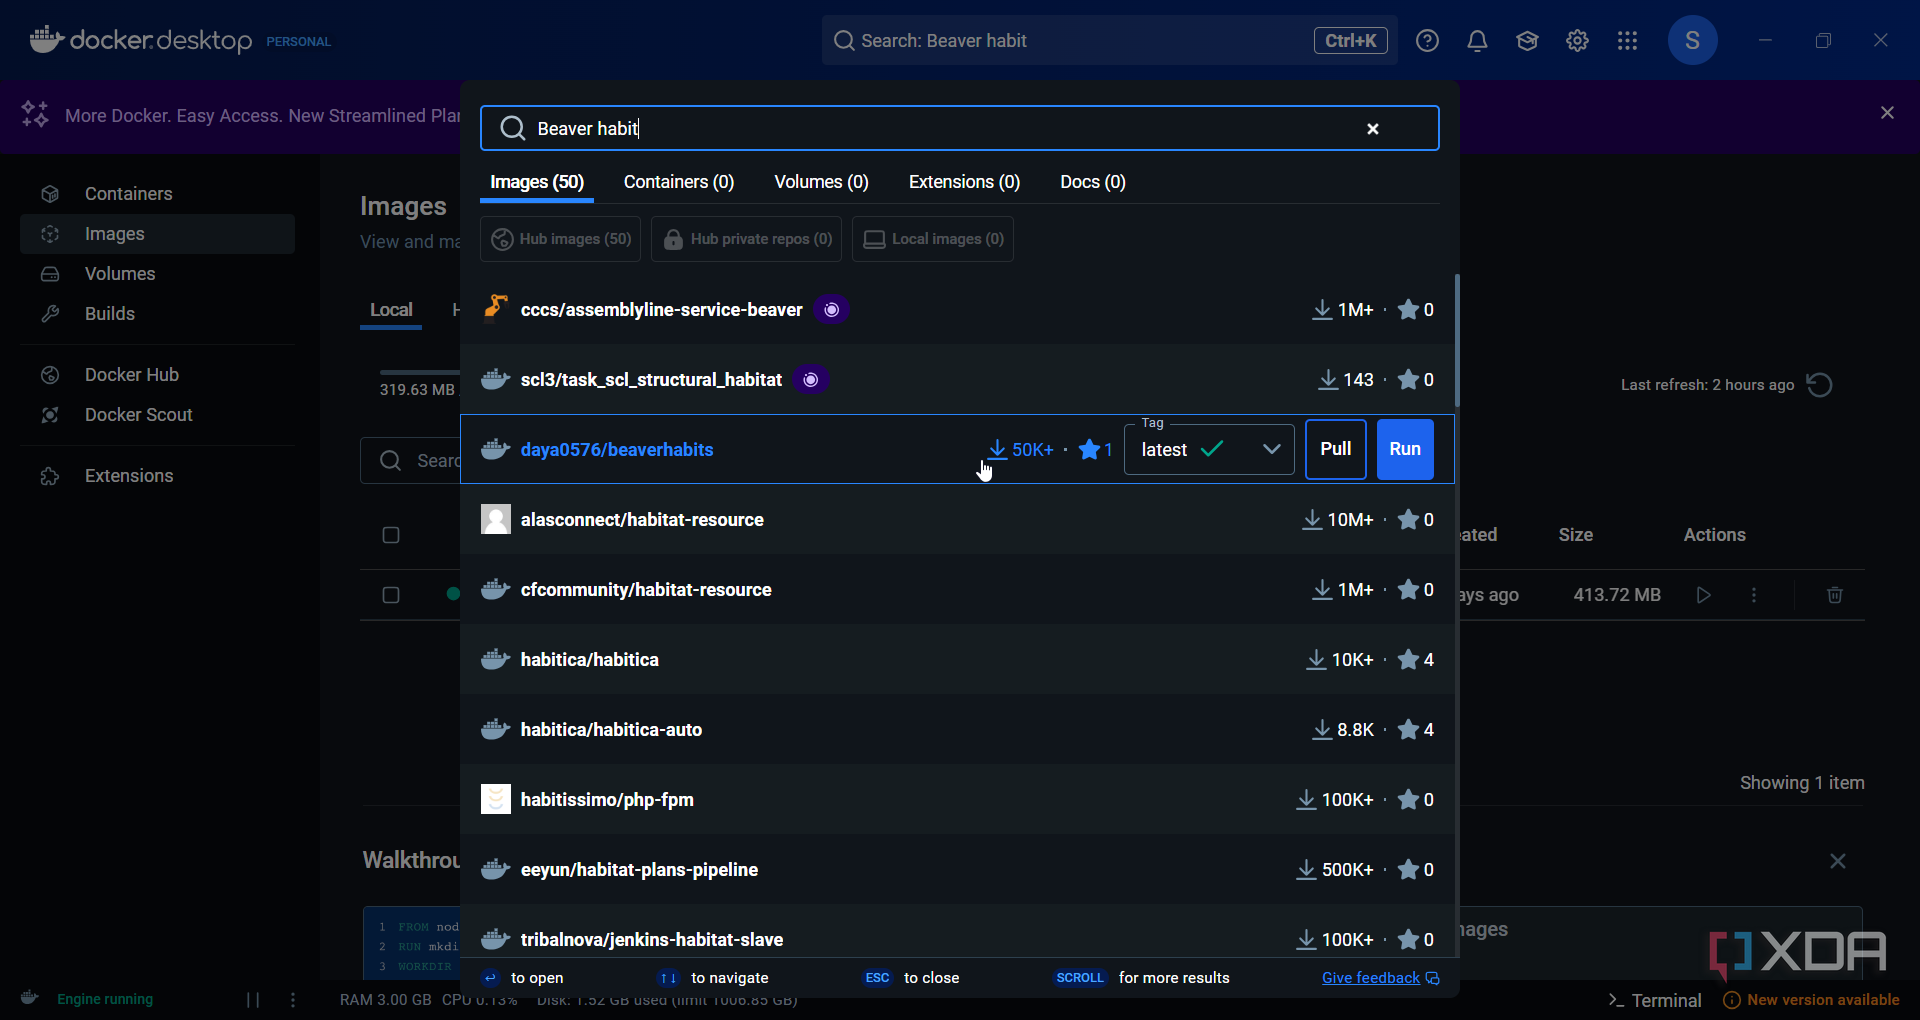Click the star icon on daya0576/beaverhabits
1920x1020 pixels.
pos(1089,450)
